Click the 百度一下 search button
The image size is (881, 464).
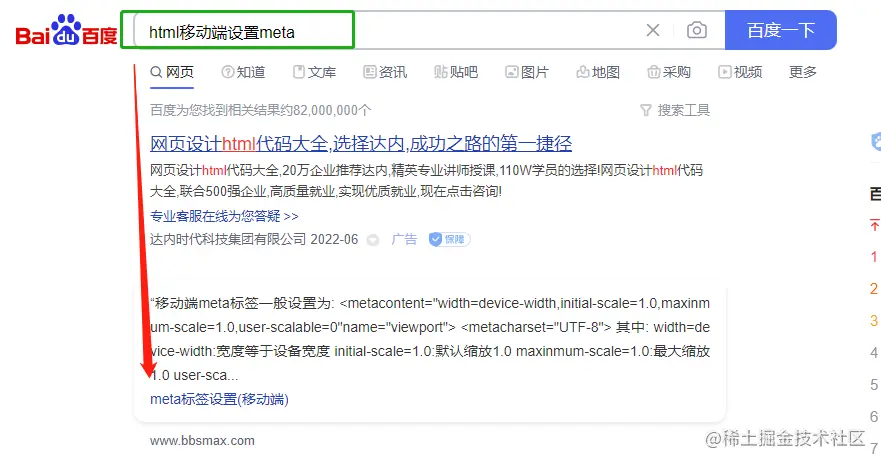780,30
